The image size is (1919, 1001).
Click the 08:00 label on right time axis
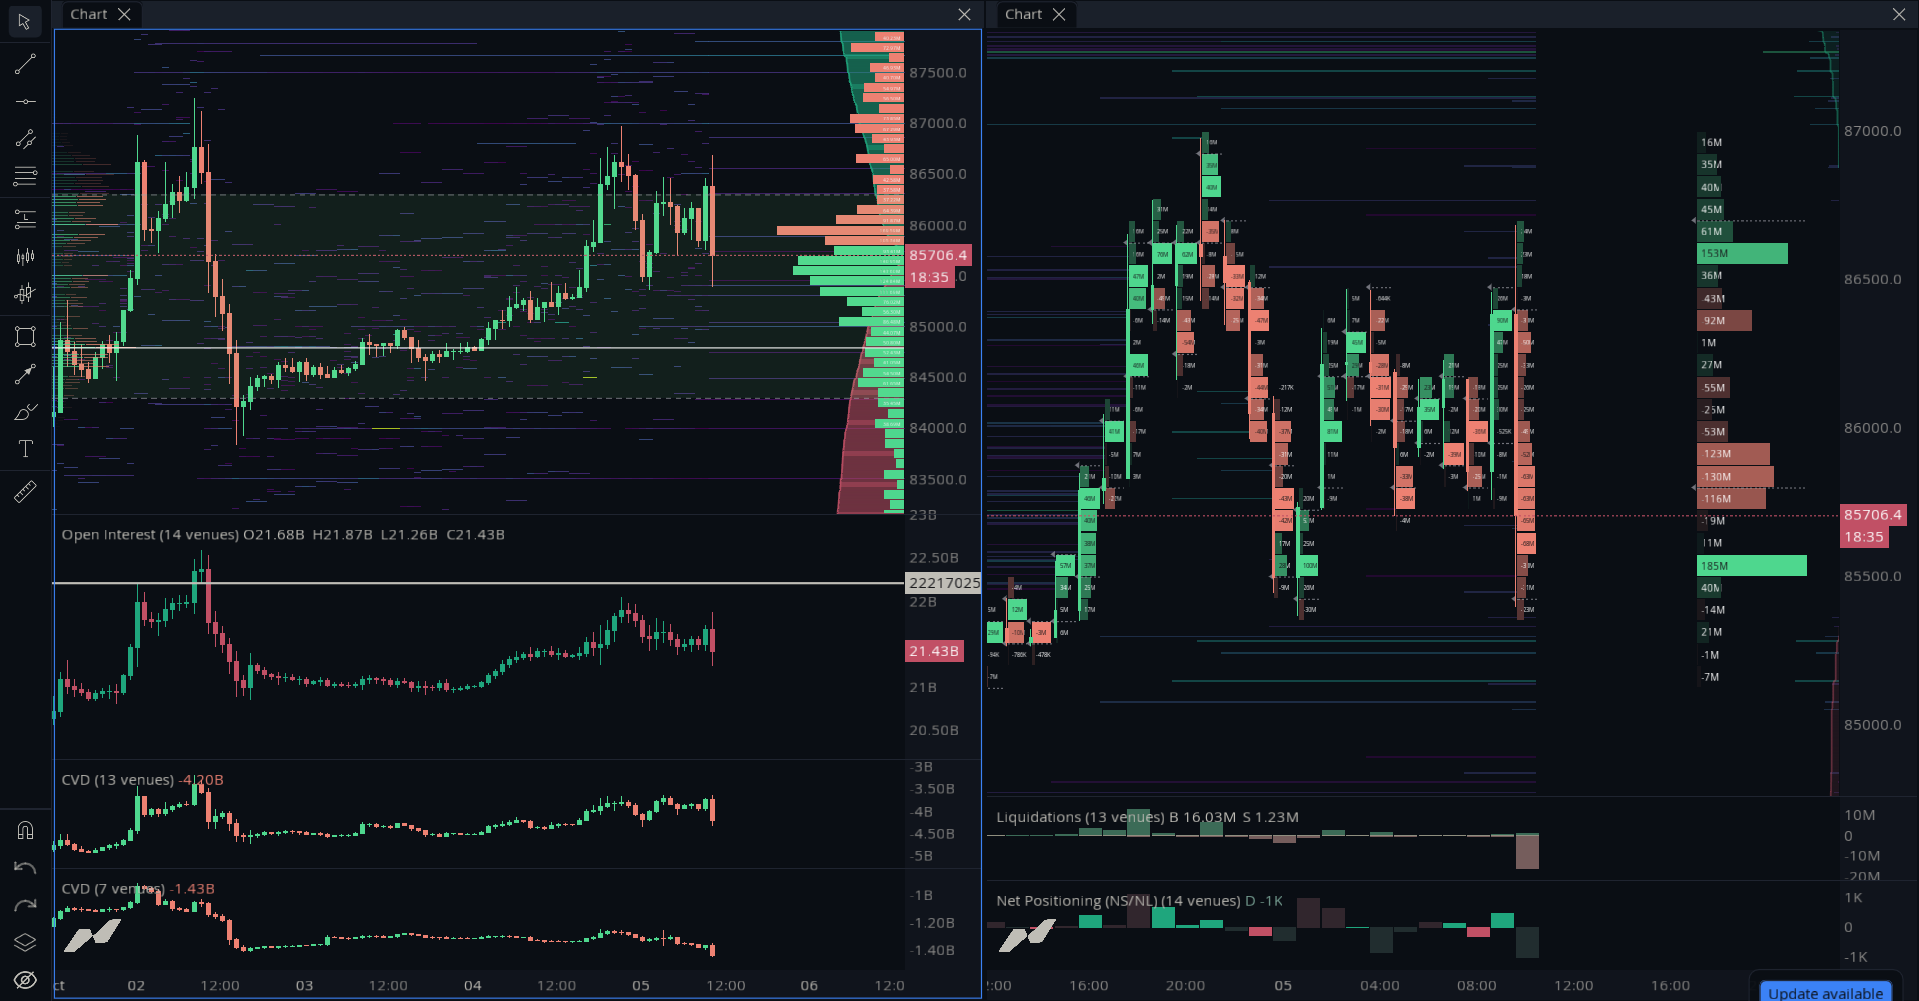[1477, 985]
